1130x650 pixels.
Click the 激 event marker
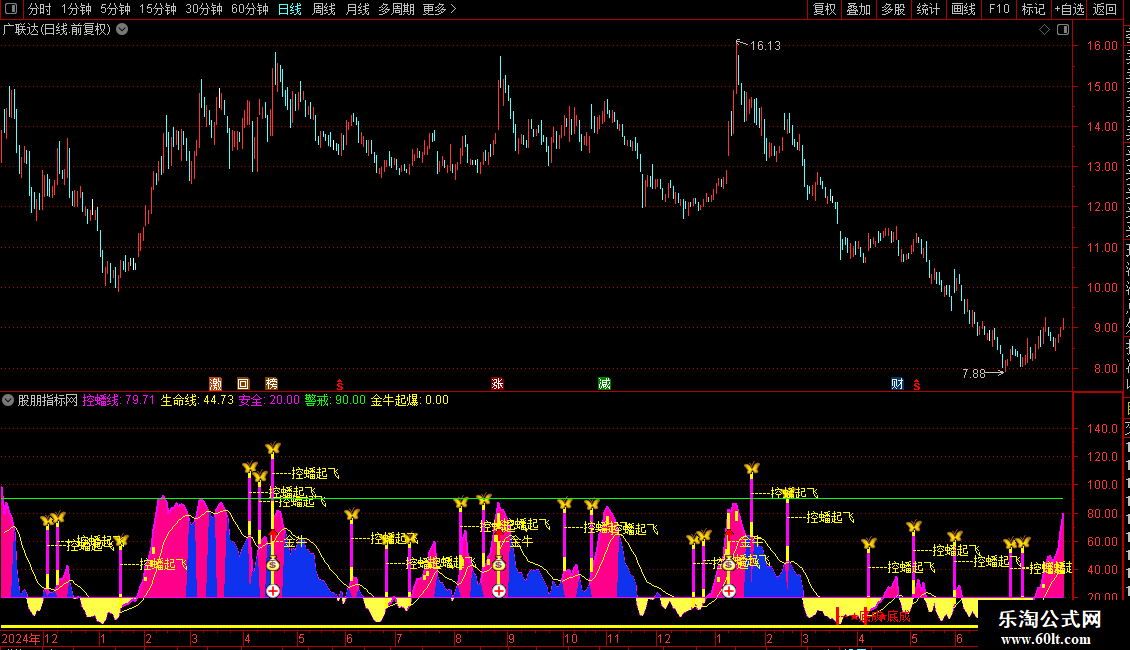pos(215,383)
